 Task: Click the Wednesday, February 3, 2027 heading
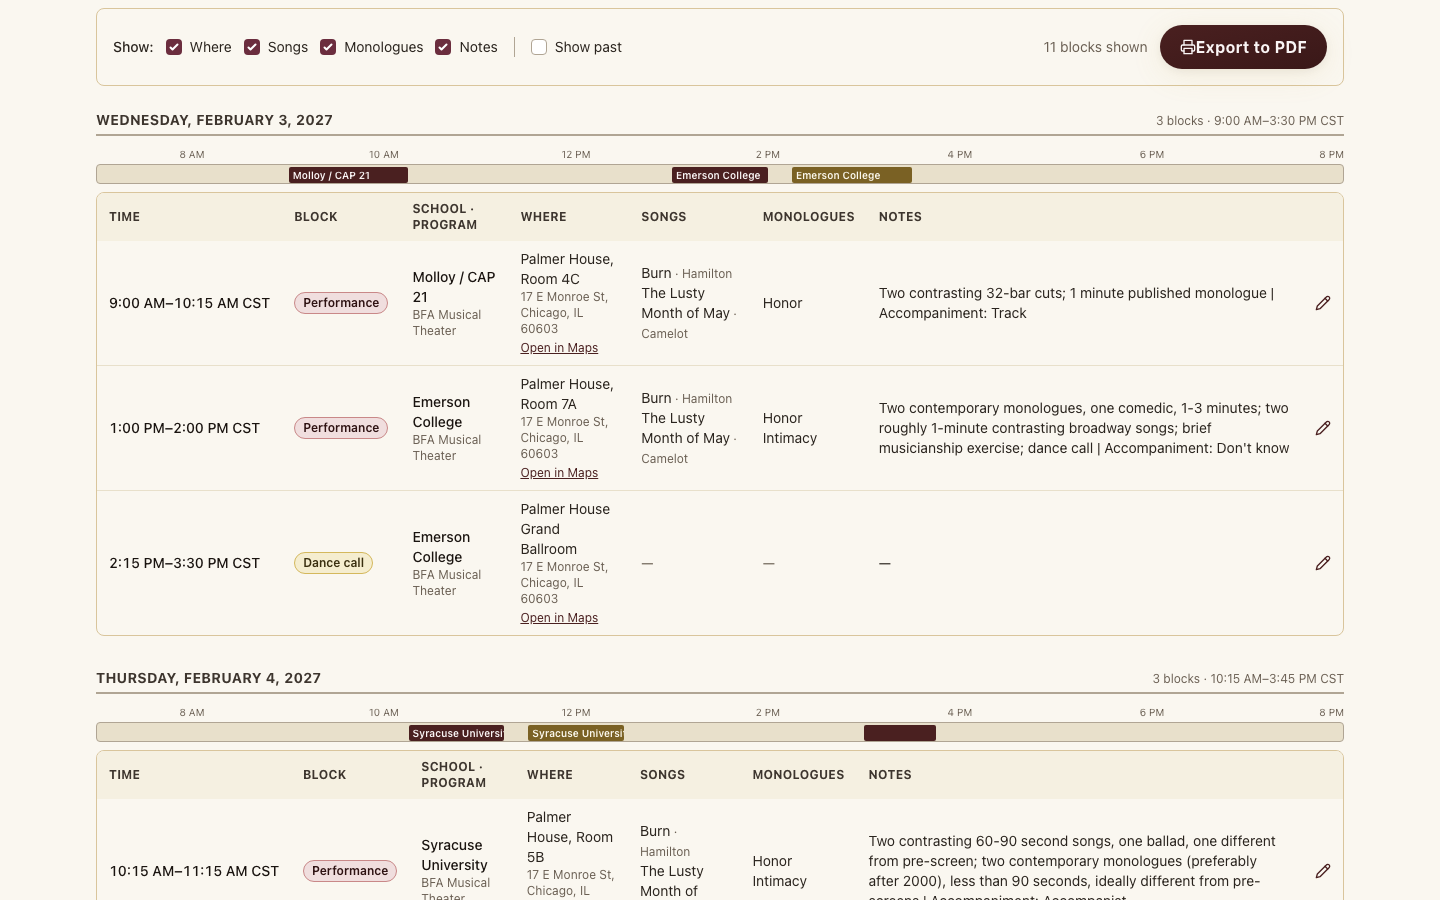[x=215, y=120]
